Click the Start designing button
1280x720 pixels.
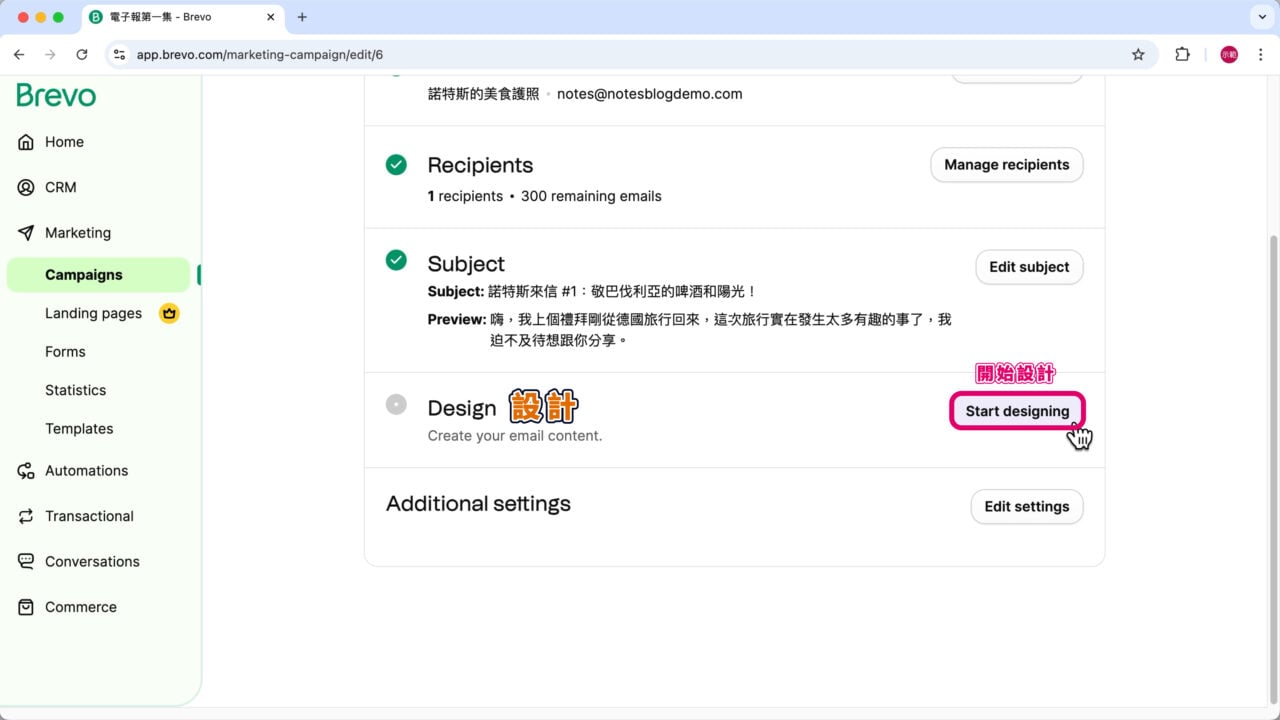[1017, 411]
